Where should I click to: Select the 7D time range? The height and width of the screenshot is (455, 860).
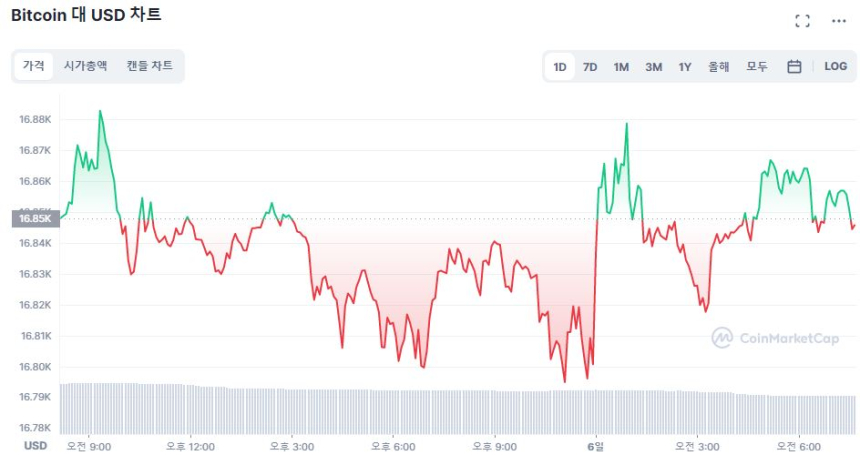click(590, 67)
